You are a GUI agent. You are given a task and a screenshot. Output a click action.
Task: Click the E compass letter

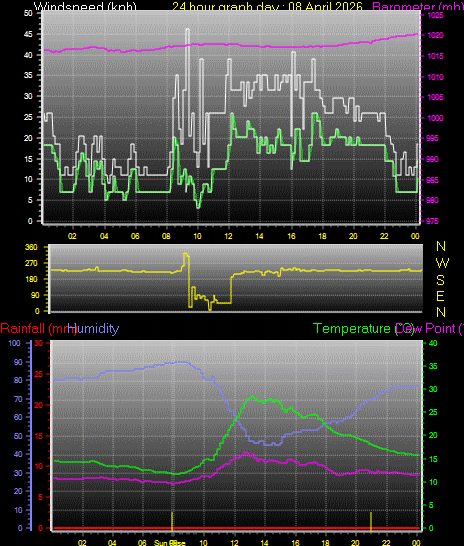[440, 296]
